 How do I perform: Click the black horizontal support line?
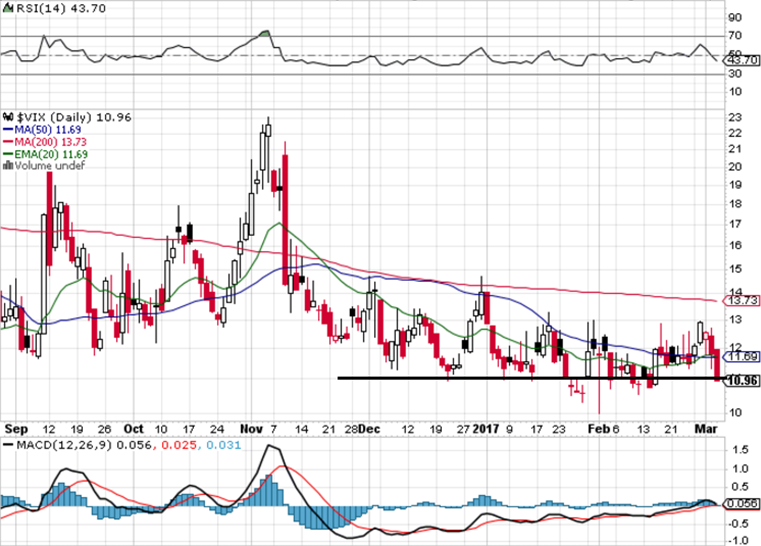[530, 378]
